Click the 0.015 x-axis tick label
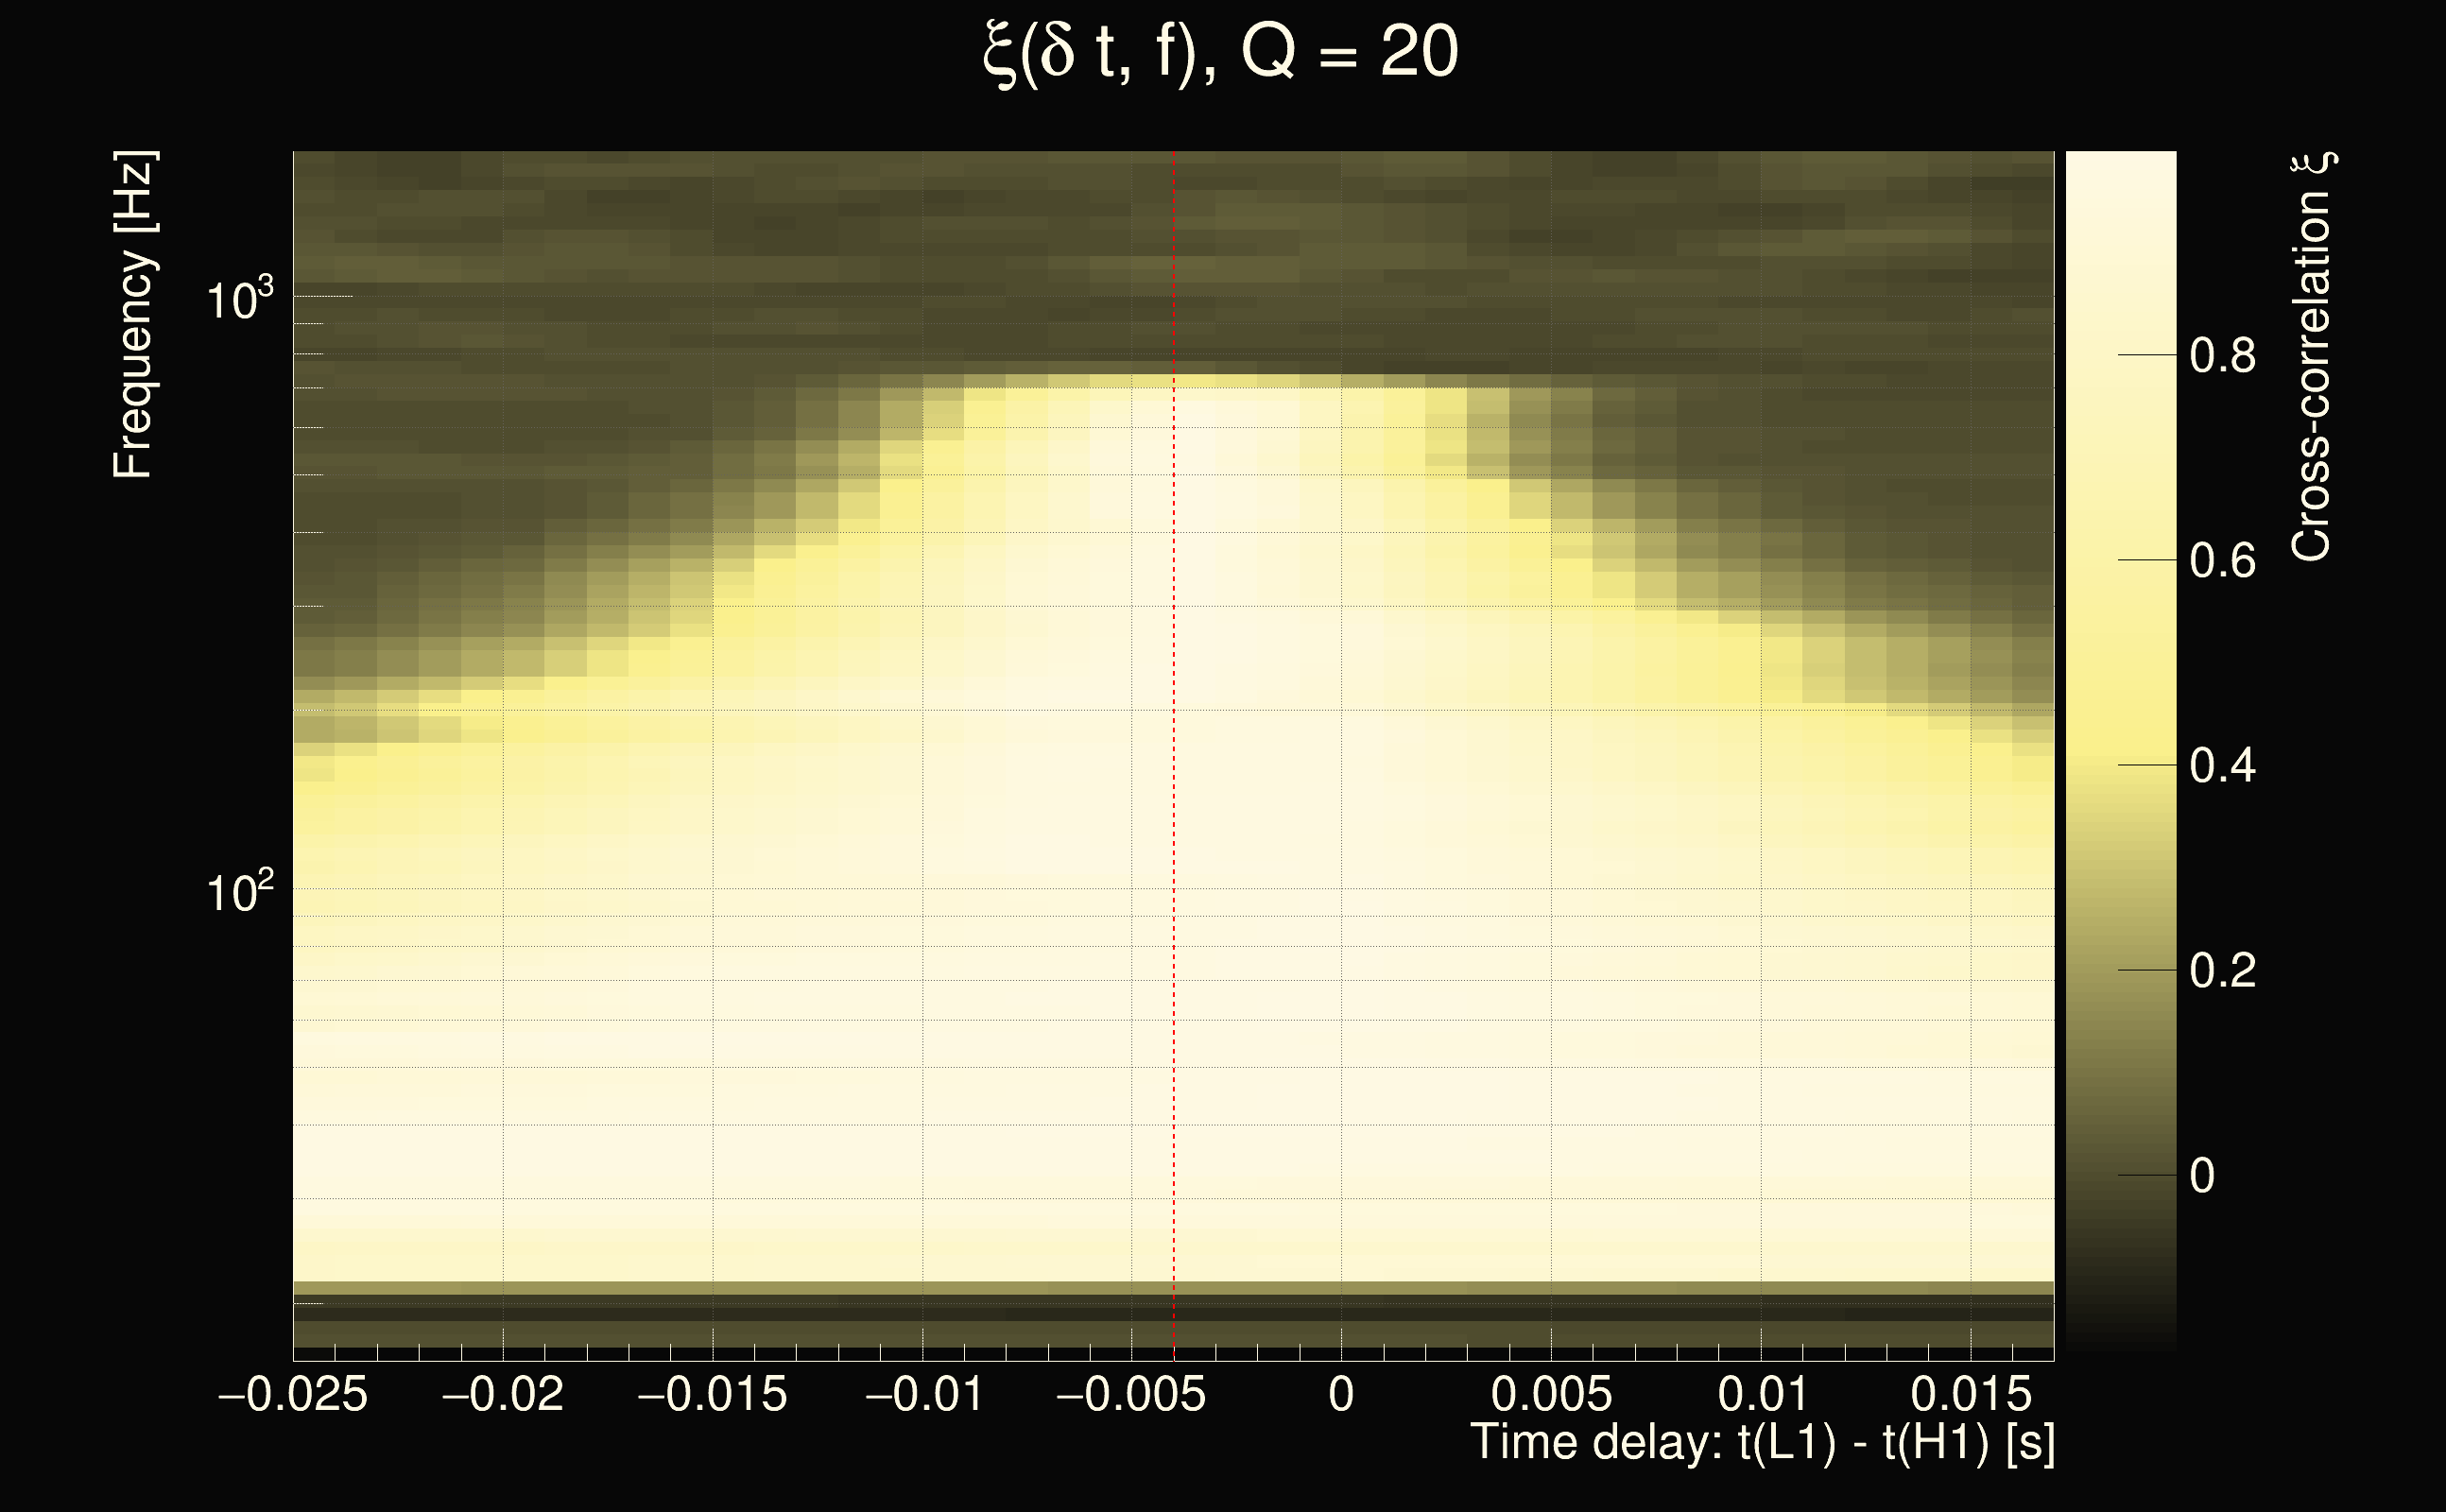 (1971, 1395)
